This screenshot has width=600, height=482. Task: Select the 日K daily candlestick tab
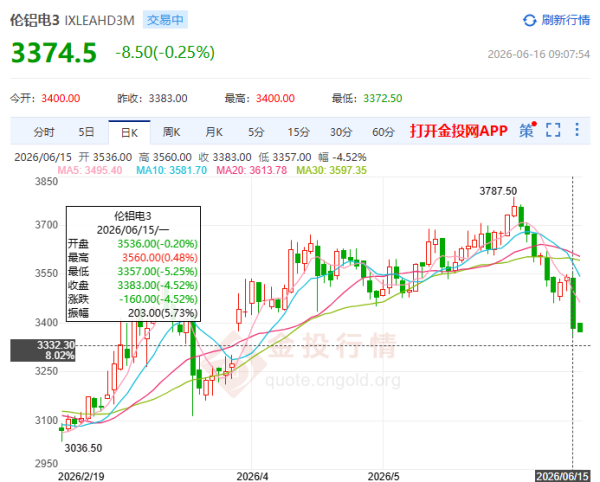129,133
